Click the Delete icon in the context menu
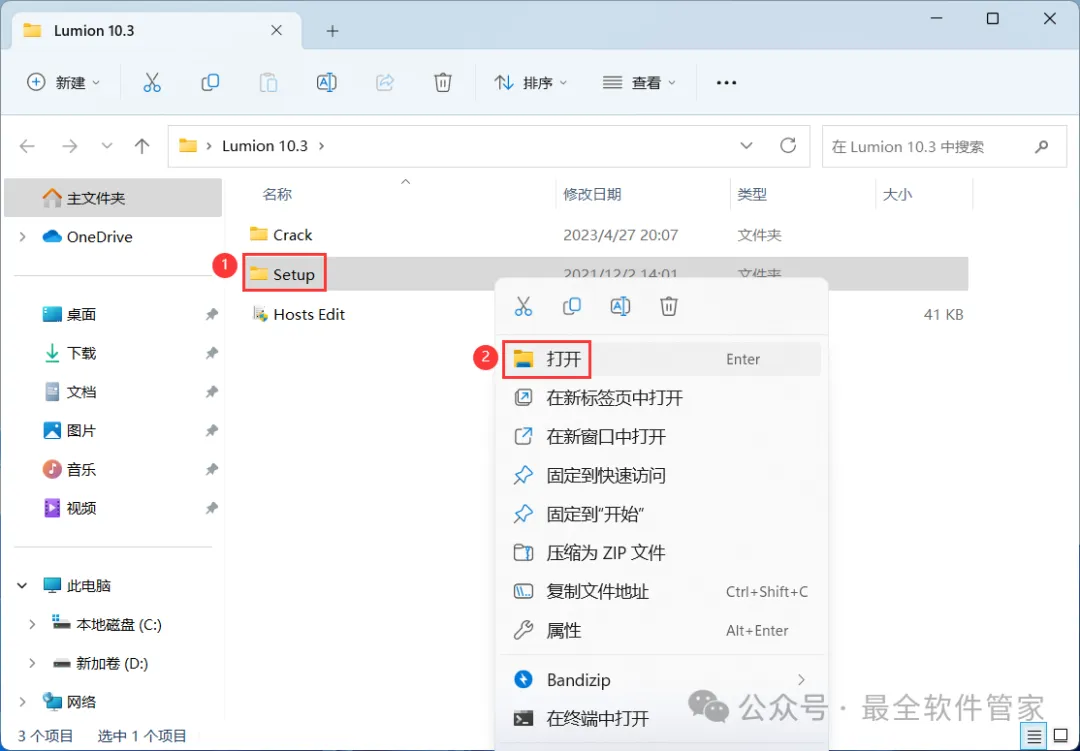The image size is (1080, 751). [669, 306]
